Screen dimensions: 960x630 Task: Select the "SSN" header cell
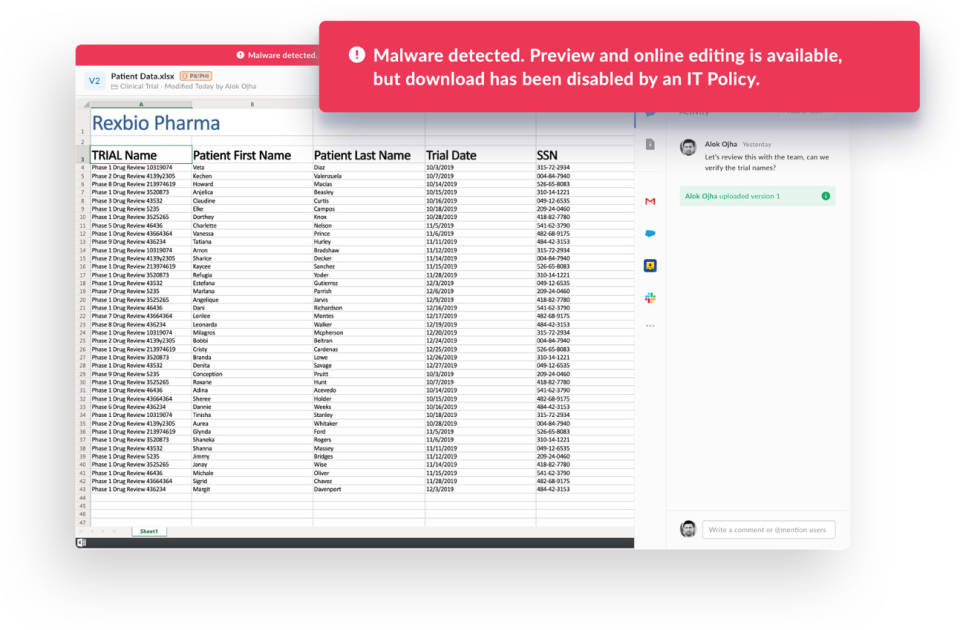pos(585,155)
